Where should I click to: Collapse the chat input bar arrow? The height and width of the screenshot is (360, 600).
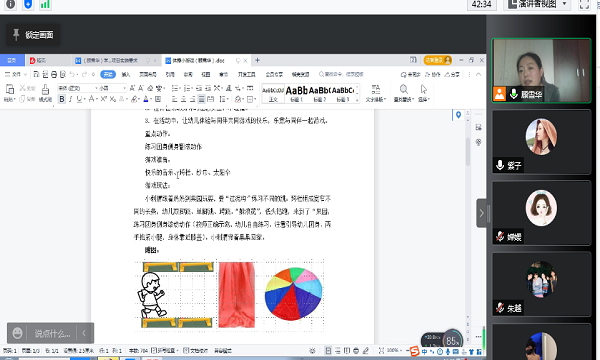[x=84, y=333]
